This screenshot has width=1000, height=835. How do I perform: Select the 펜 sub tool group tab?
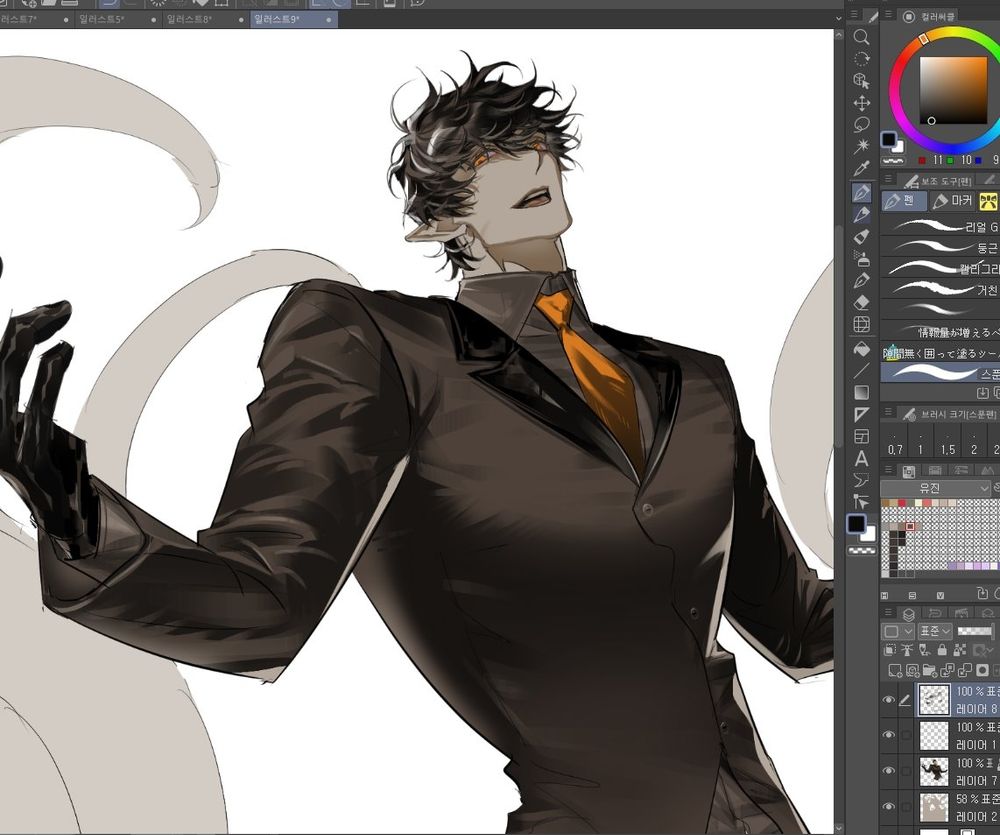[902, 201]
